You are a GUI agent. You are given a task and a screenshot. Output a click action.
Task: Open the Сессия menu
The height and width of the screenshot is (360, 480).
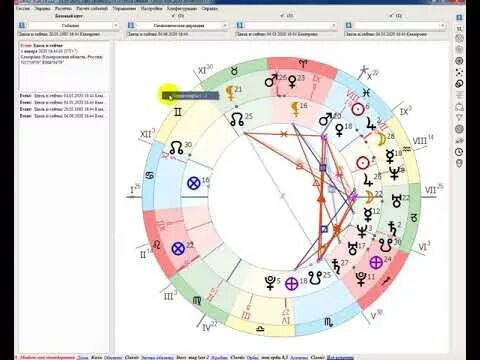[x=22, y=9]
